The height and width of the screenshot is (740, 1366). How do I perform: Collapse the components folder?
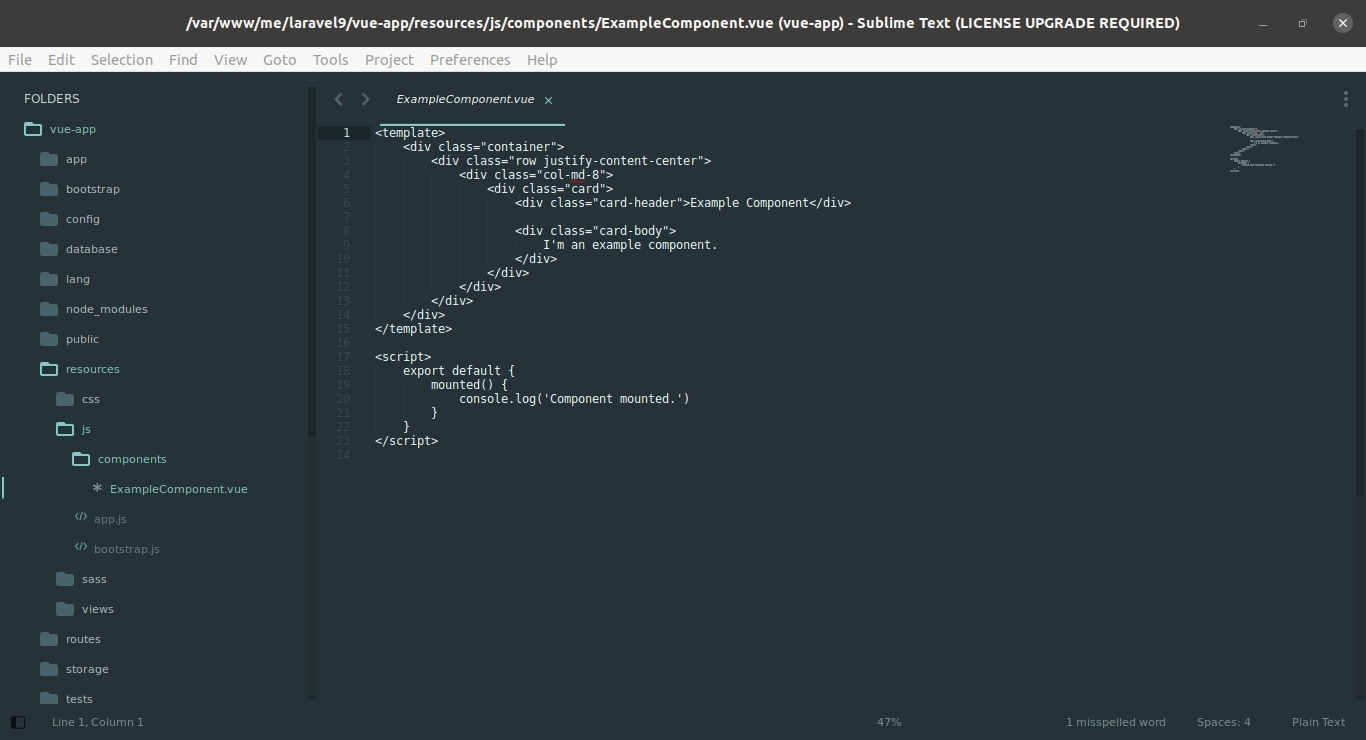[81, 459]
